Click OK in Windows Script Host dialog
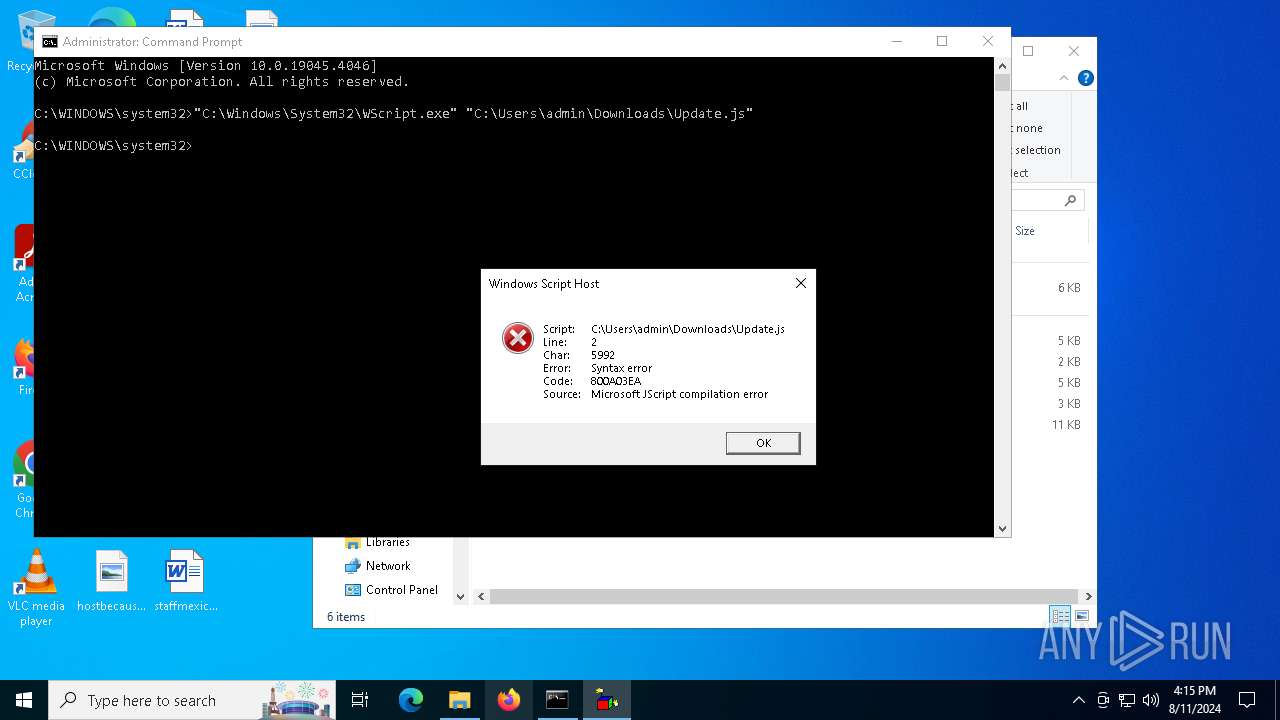This screenshot has height=720, width=1280. (x=763, y=443)
